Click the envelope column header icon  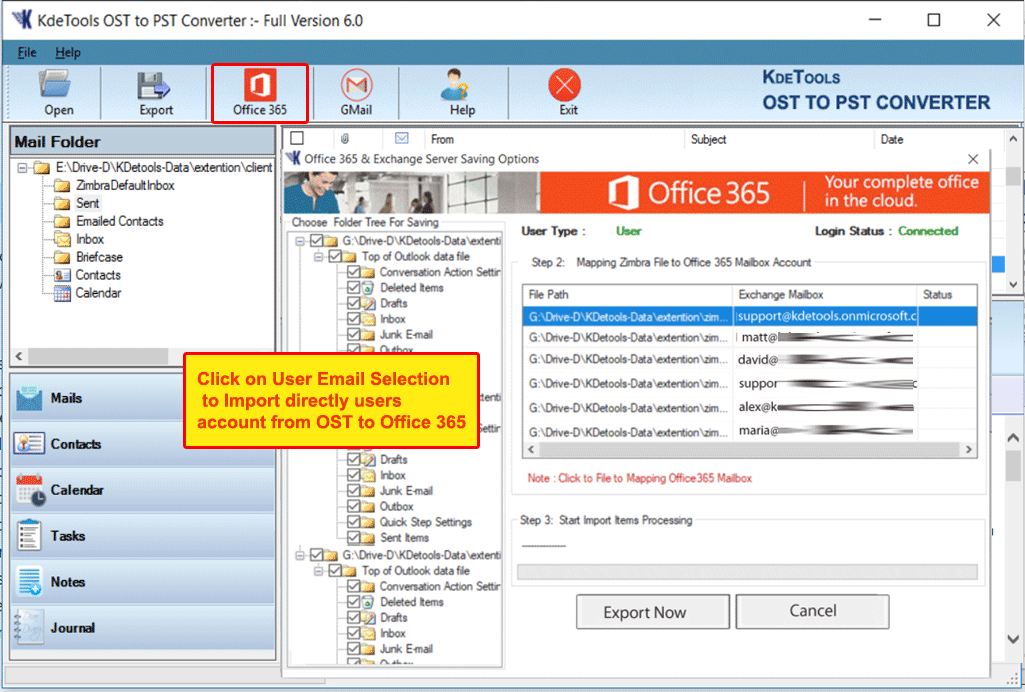(x=402, y=138)
